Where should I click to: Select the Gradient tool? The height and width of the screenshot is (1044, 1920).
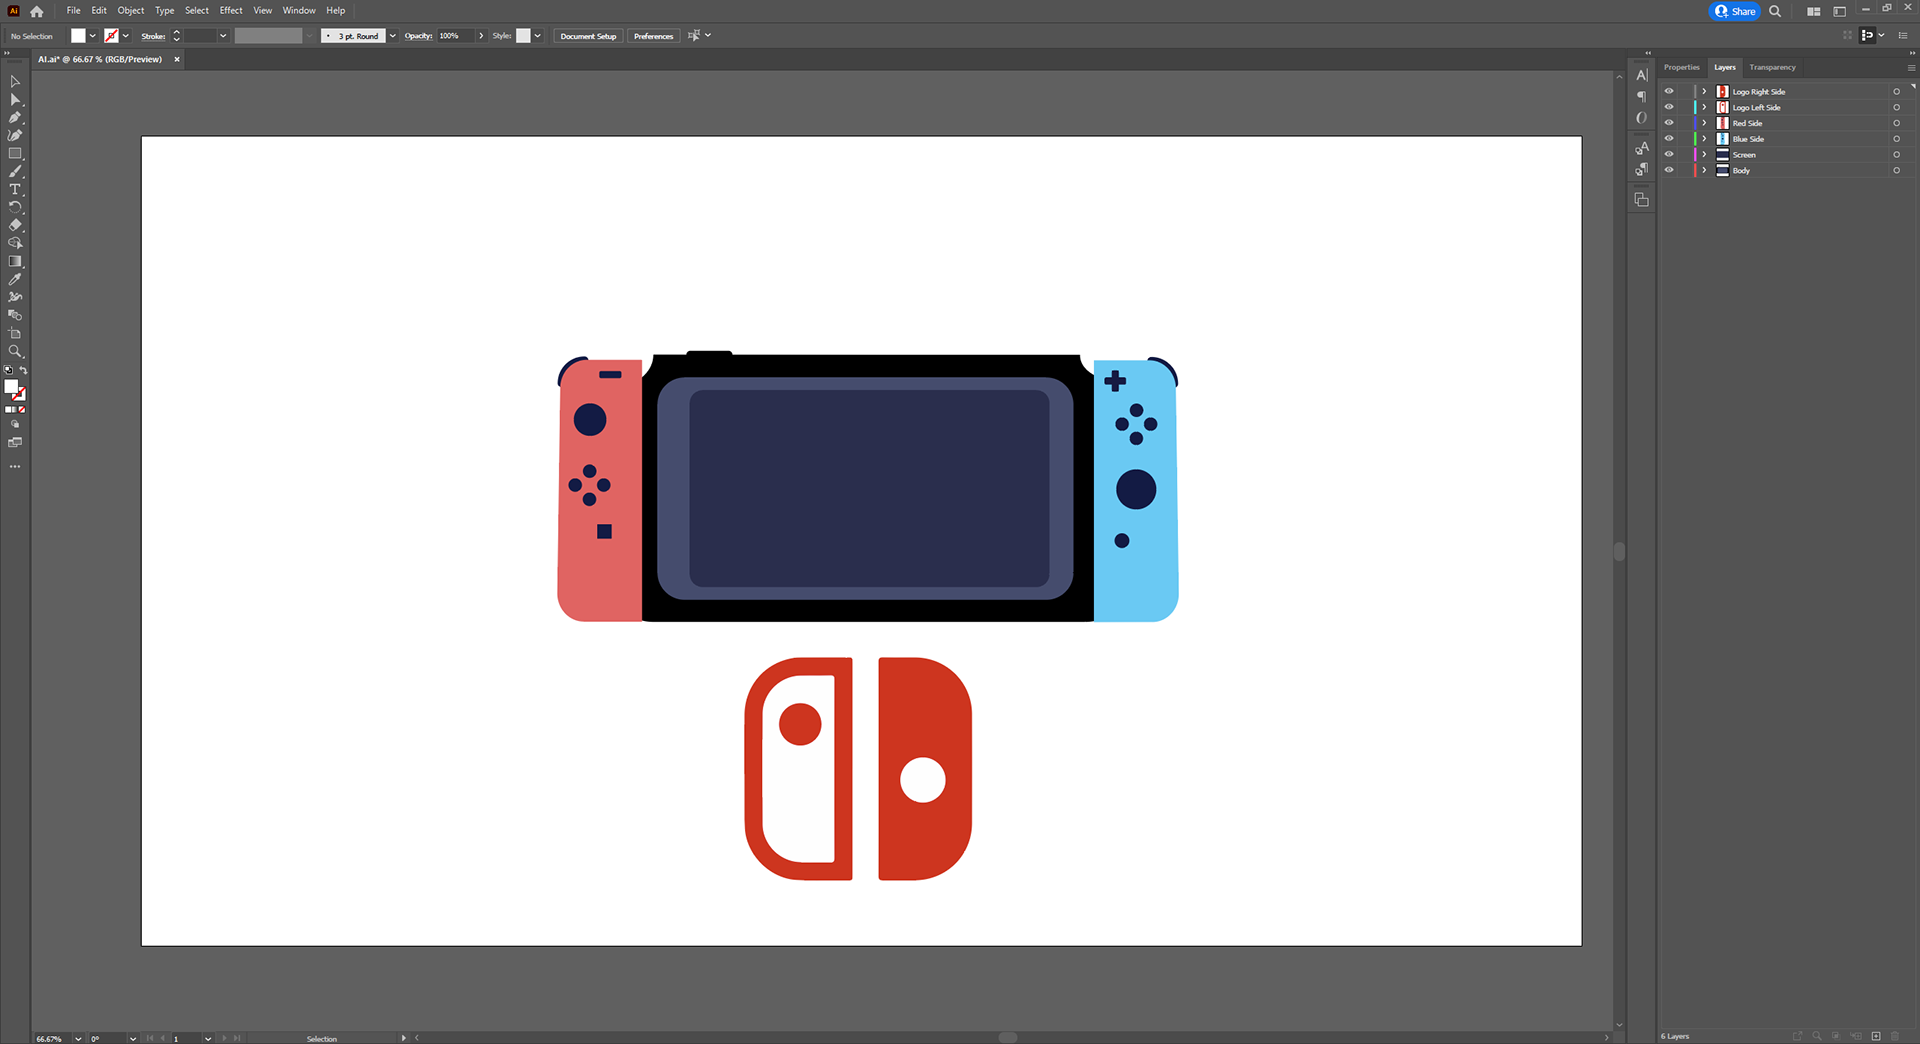coord(15,262)
